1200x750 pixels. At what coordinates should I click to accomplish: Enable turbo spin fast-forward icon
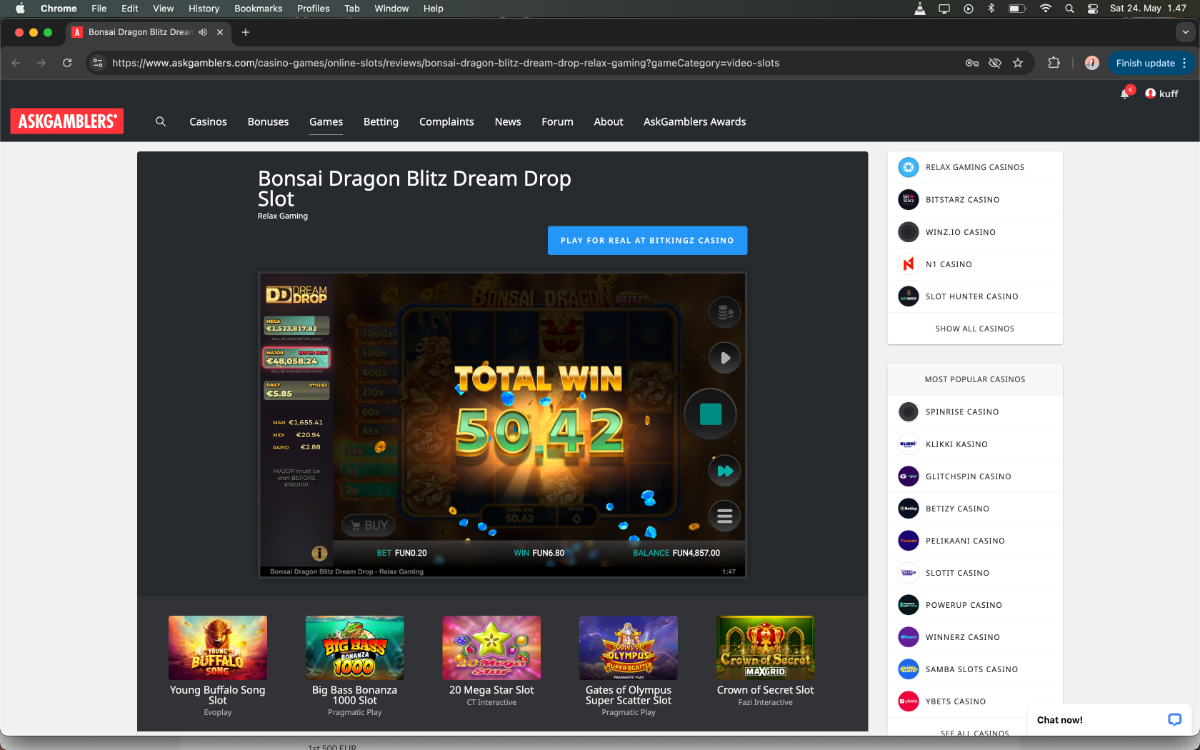[724, 471]
